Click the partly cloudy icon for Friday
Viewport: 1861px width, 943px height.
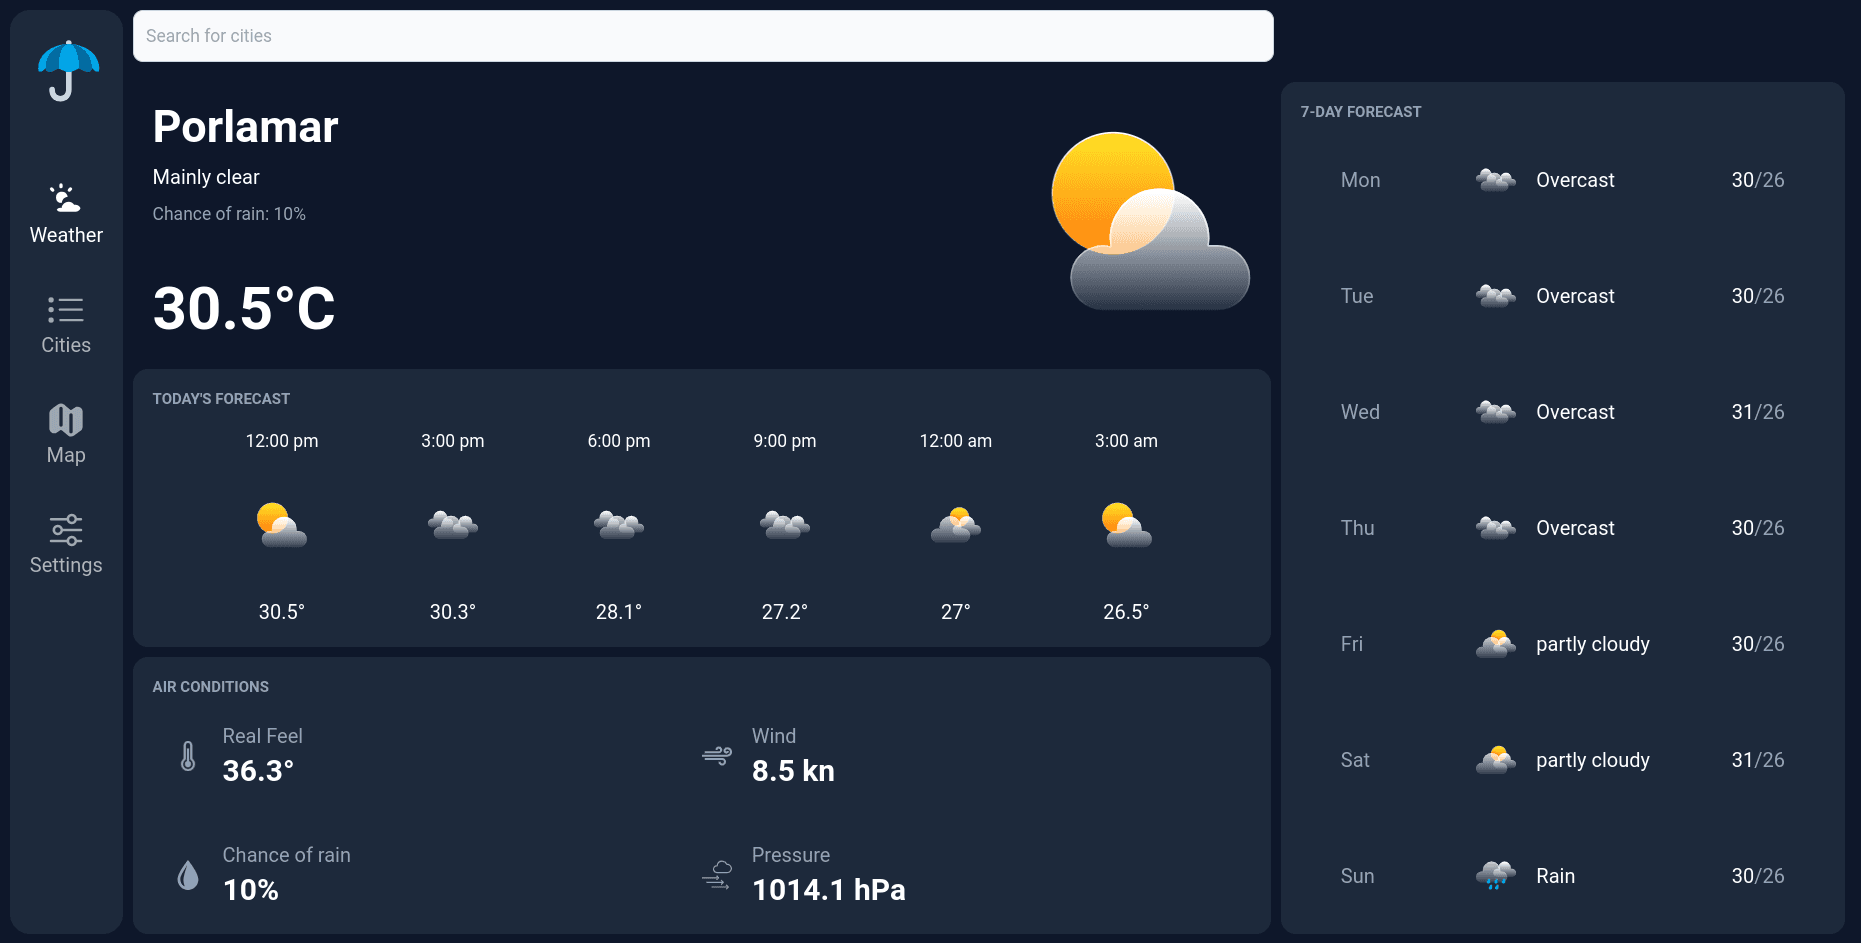tap(1495, 643)
